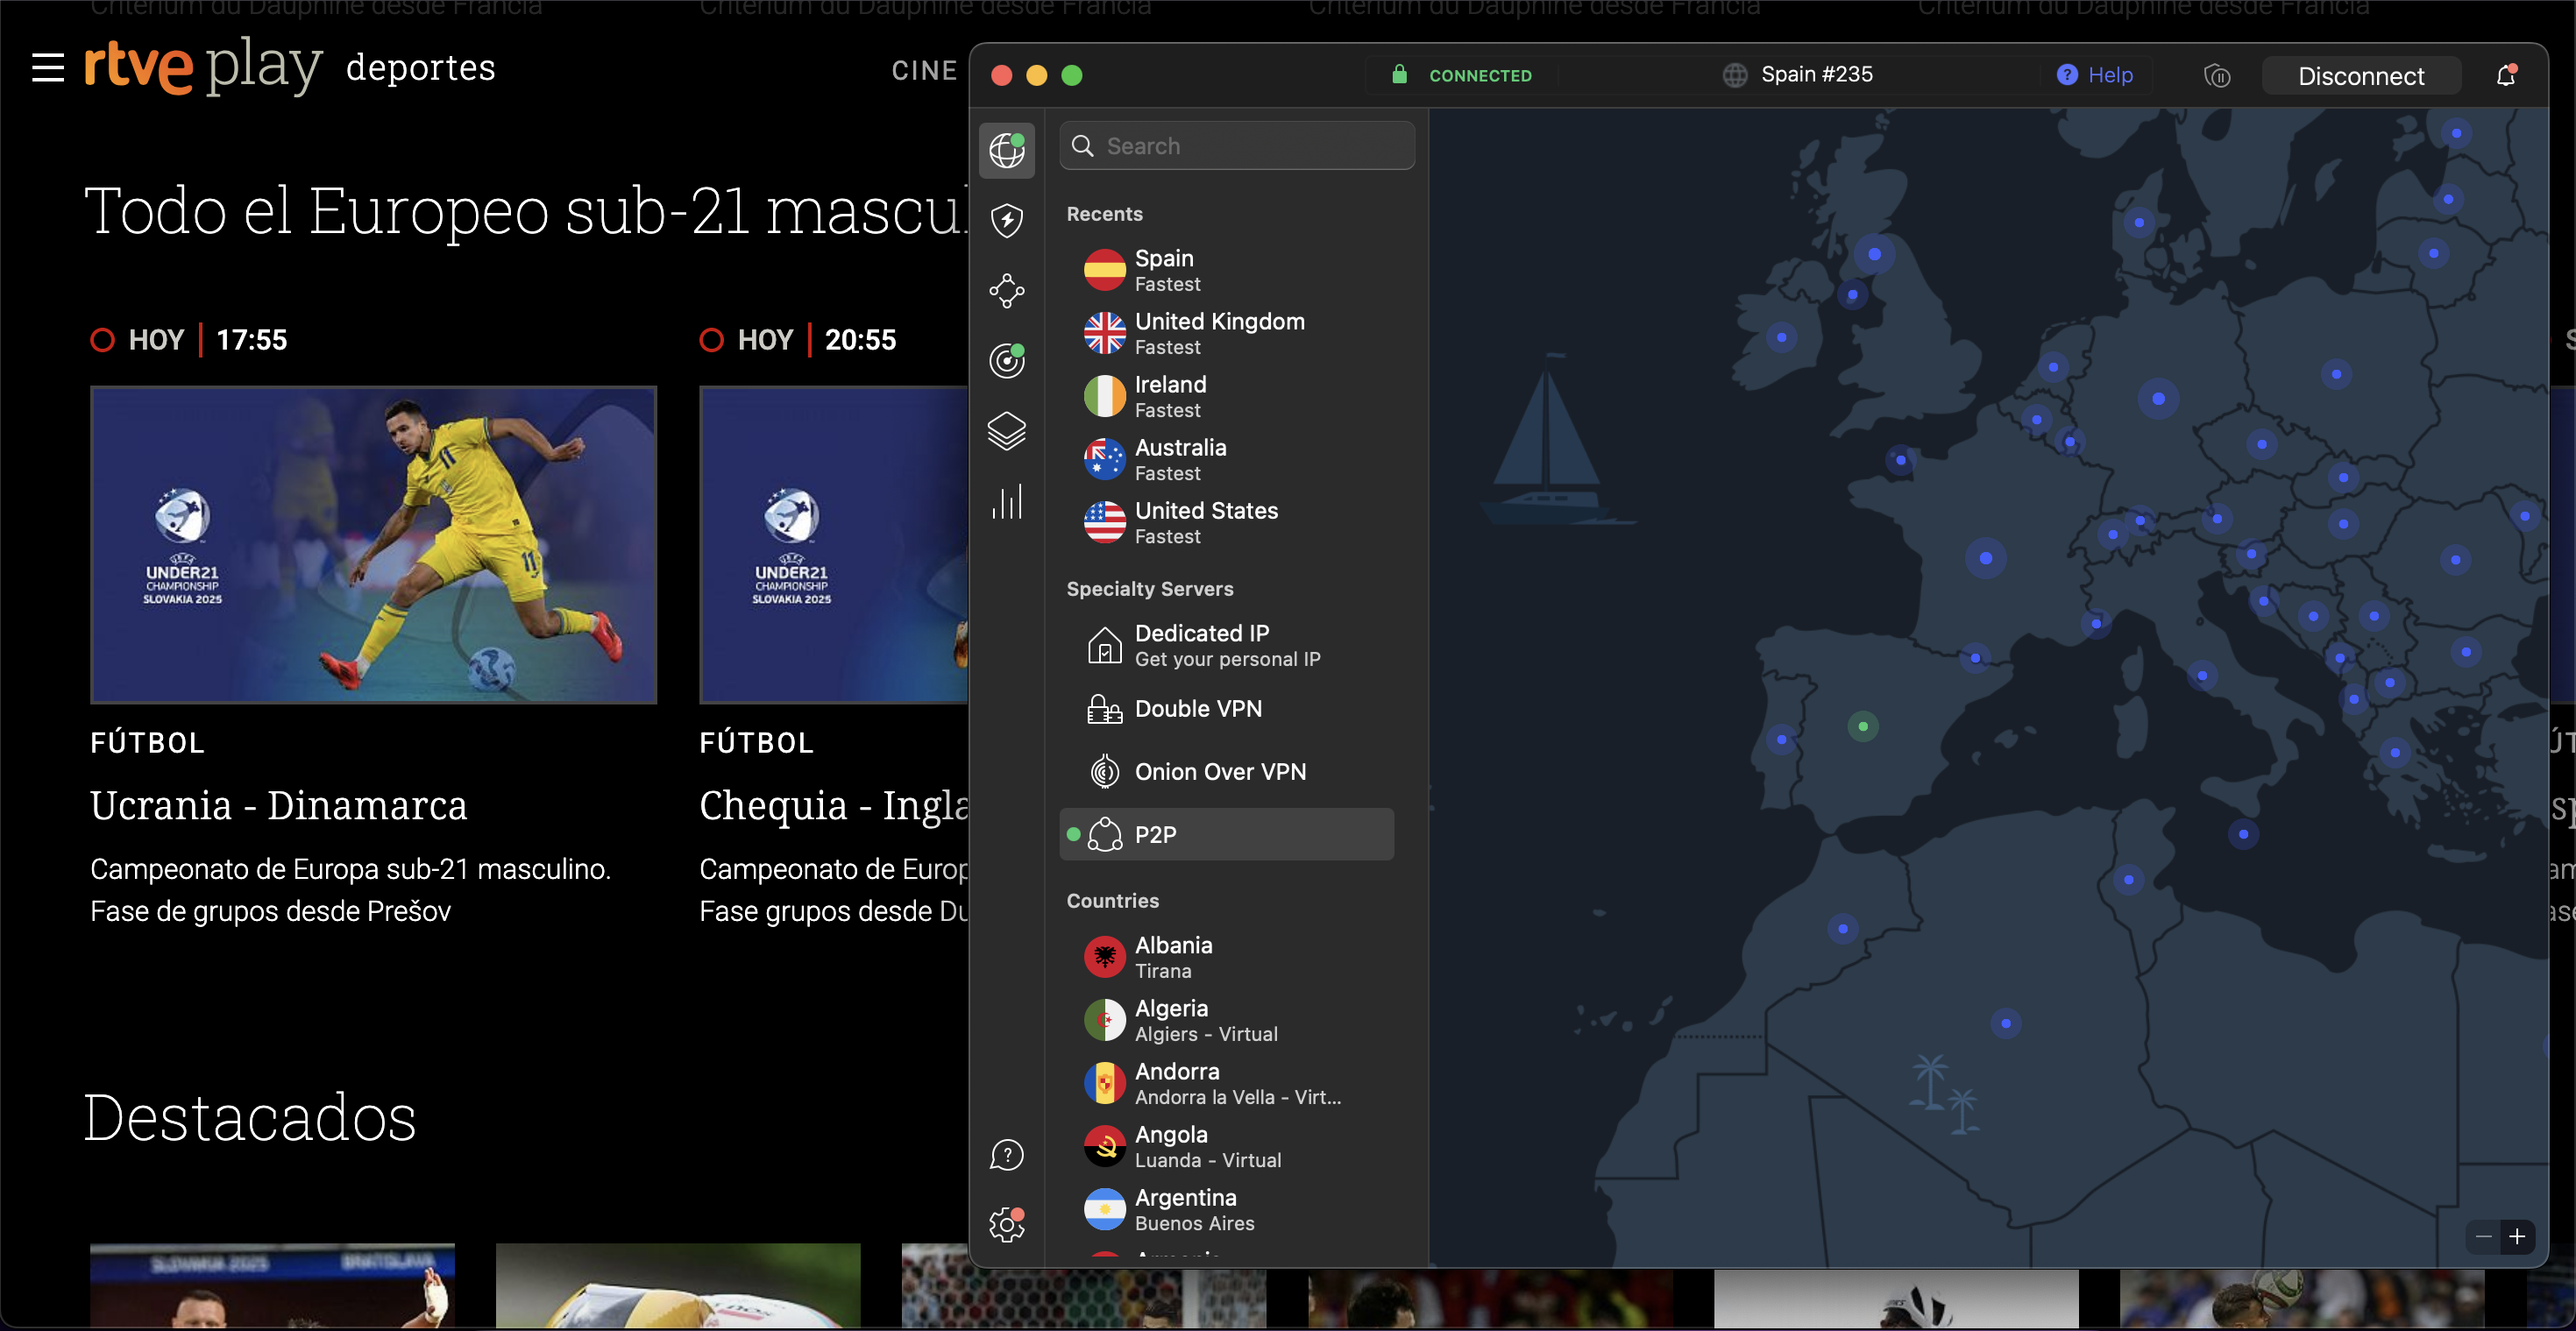Viewport: 2576px width, 1331px height.
Task: Focus the NordVPN server Search field
Action: pyautogui.click(x=1237, y=146)
